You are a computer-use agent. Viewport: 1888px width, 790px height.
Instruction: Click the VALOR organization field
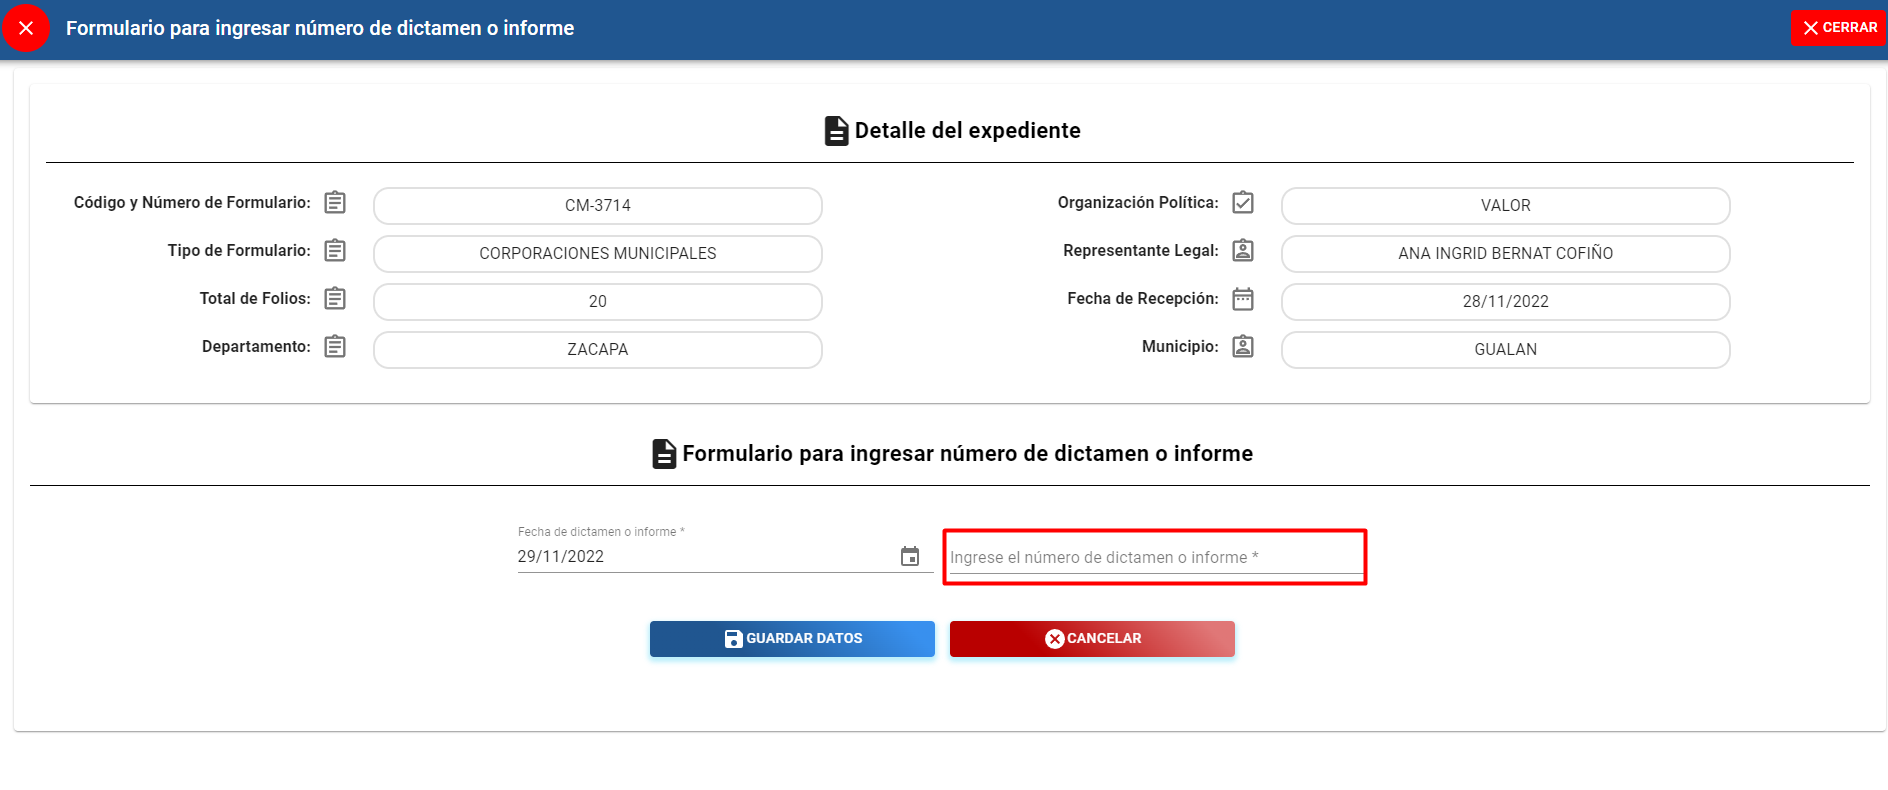click(1505, 206)
